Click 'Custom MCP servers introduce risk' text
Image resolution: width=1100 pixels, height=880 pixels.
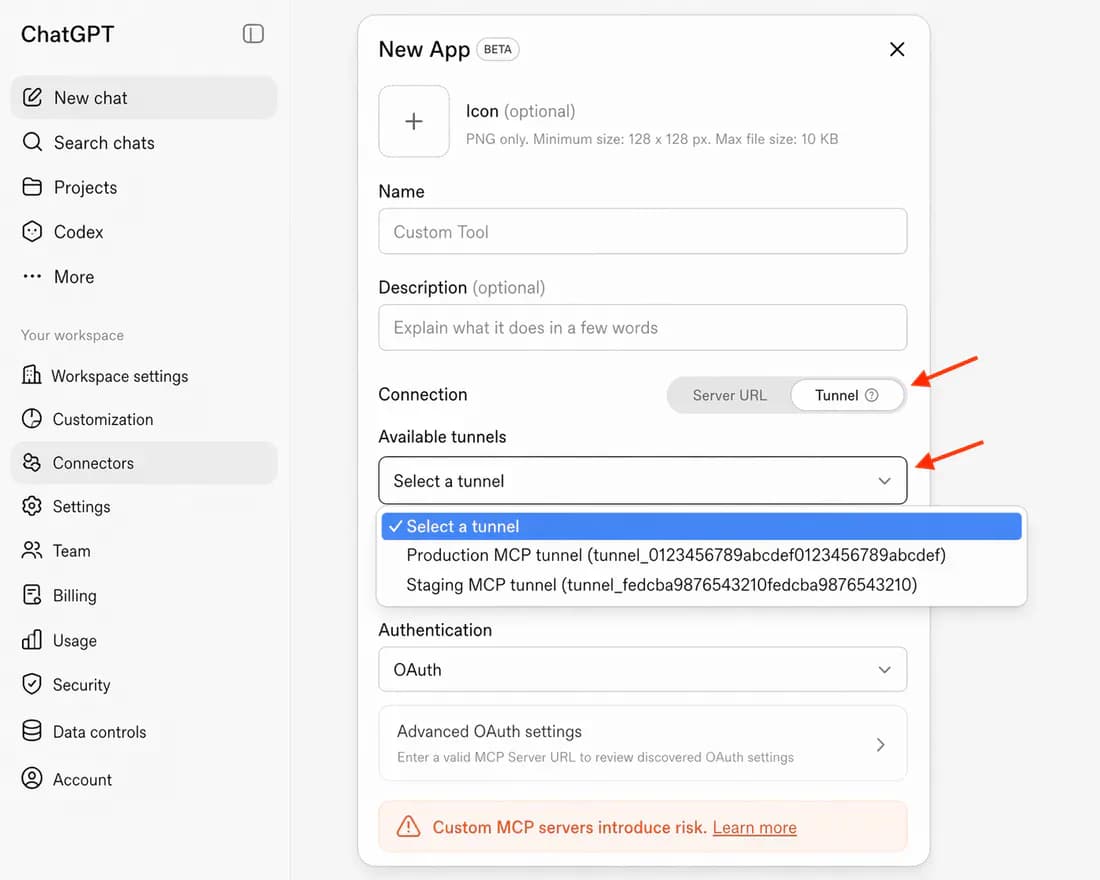pyautogui.click(x=569, y=827)
